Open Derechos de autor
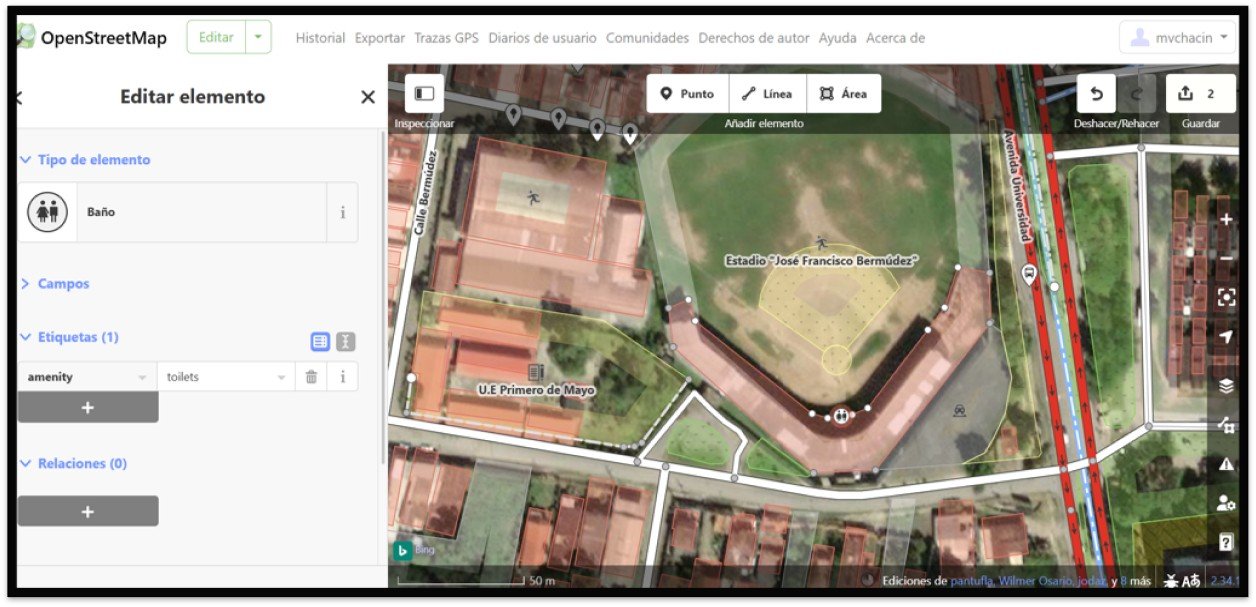This screenshot has height=607, width=1256. [x=754, y=38]
